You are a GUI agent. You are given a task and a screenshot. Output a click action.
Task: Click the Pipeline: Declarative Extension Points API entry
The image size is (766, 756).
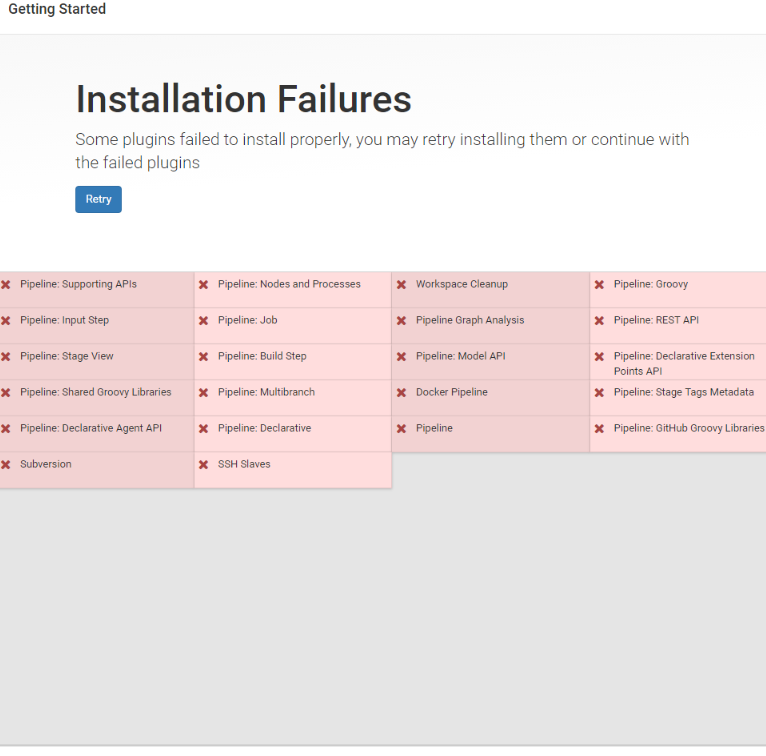coord(684,363)
